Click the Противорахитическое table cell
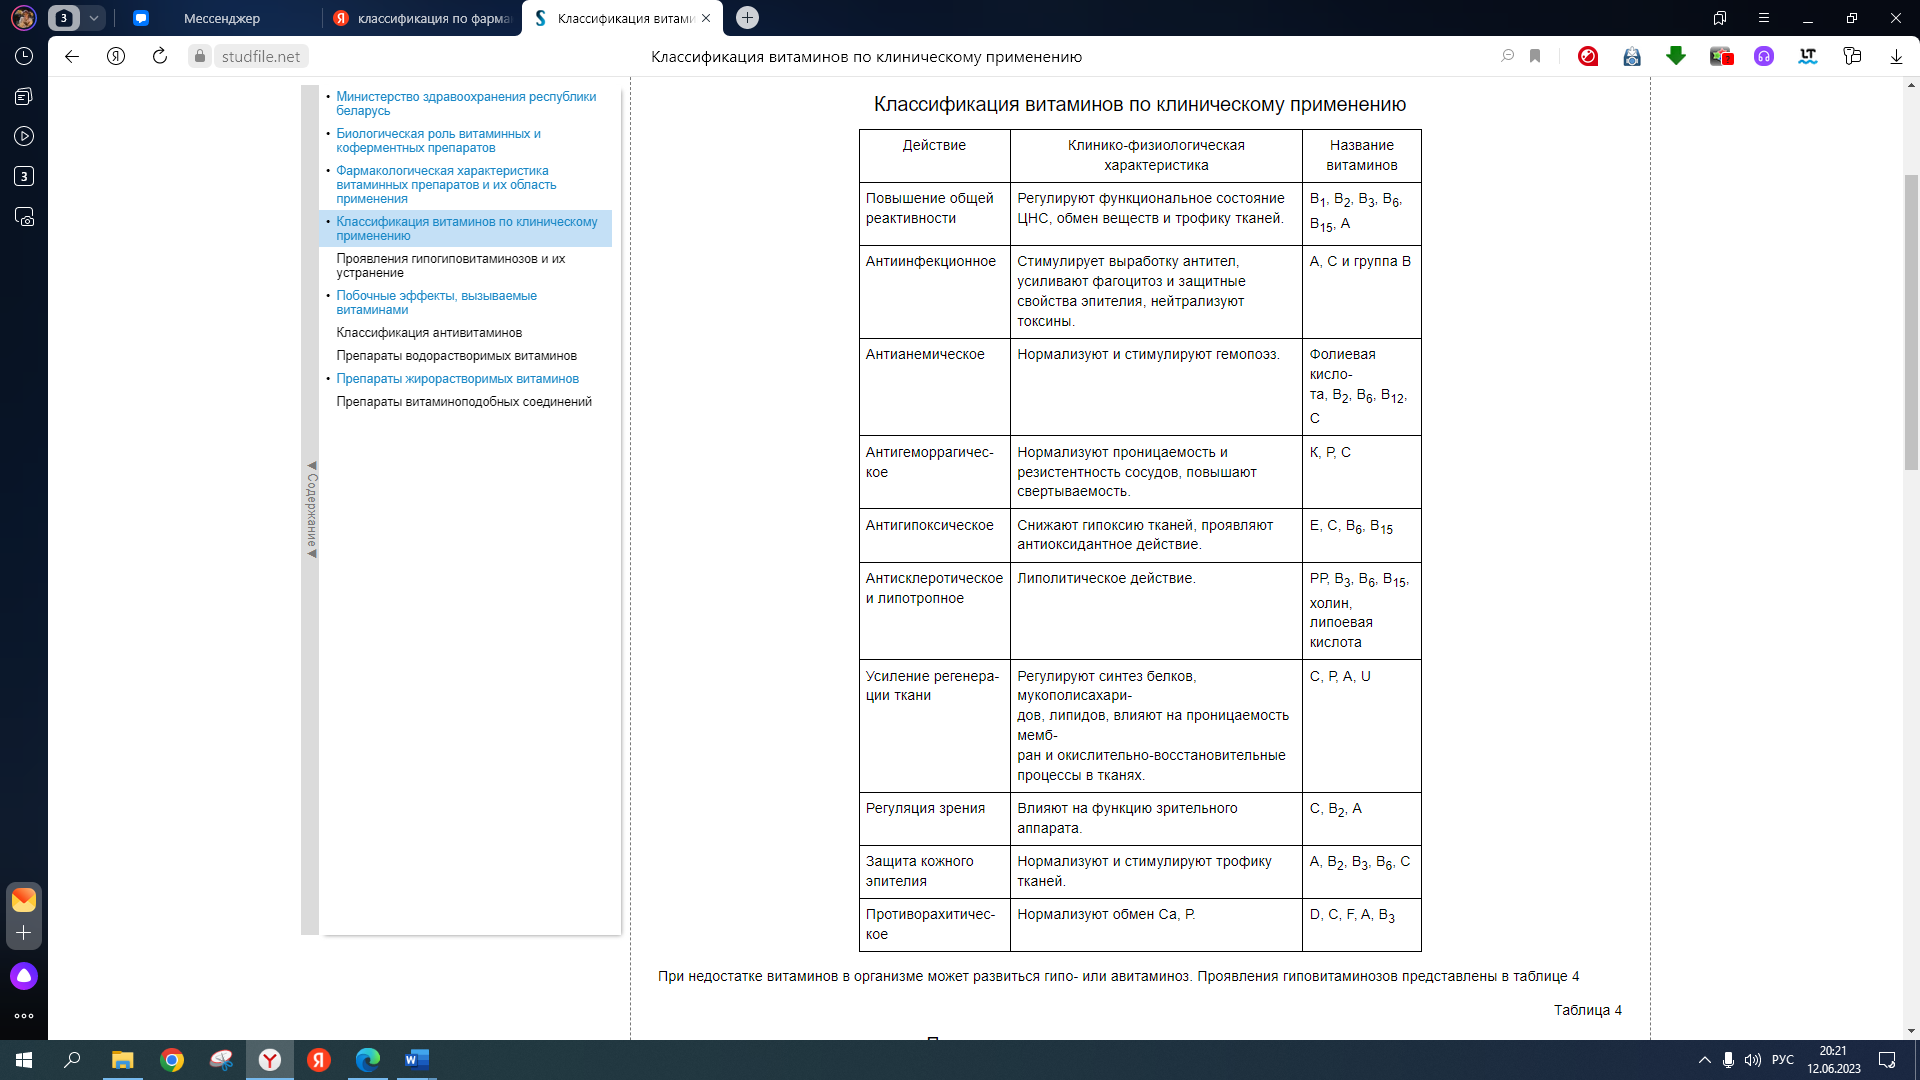Screen dimensions: 1920x1080 click(x=934, y=925)
